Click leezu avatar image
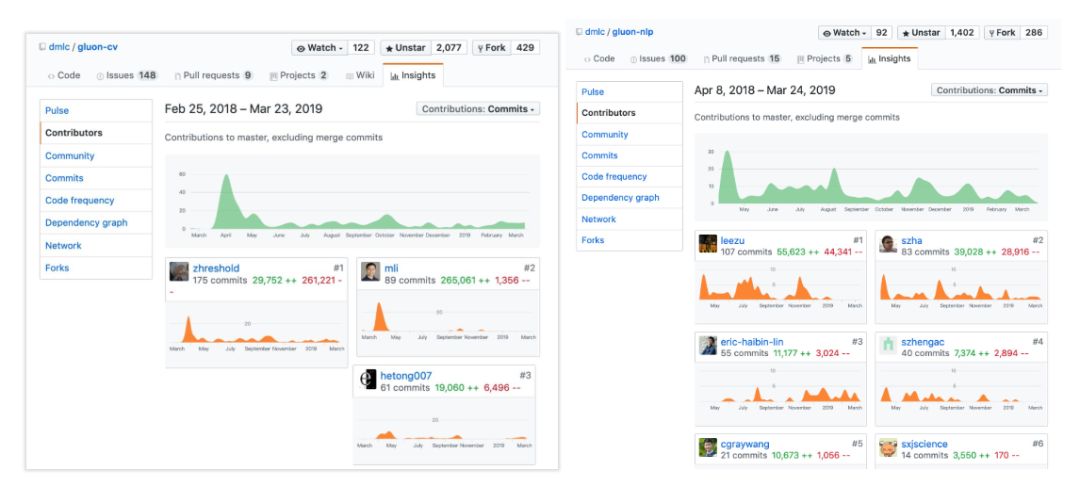This screenshot has width=1080, height=503. click(x=708, y=244)
